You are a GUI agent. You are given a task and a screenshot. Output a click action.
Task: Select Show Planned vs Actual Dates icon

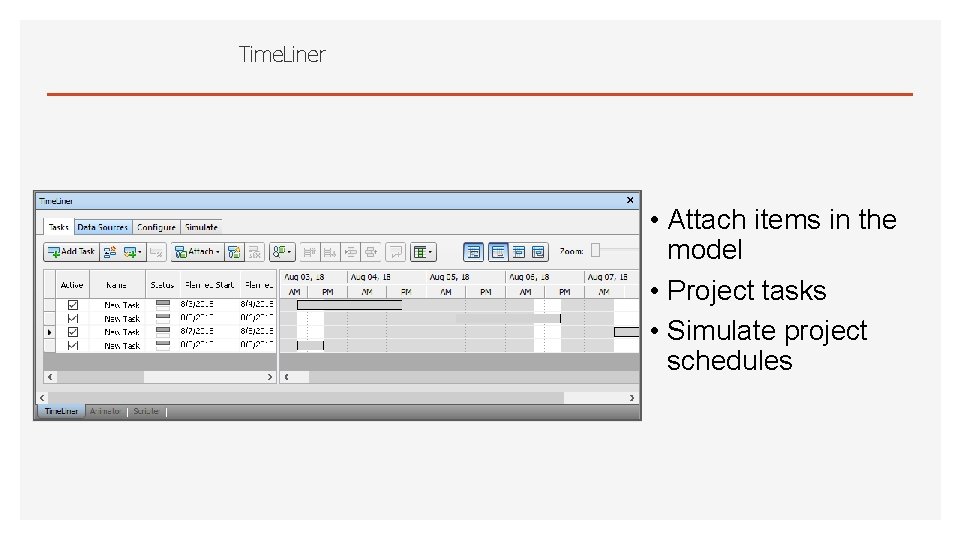tap(538, 252)
